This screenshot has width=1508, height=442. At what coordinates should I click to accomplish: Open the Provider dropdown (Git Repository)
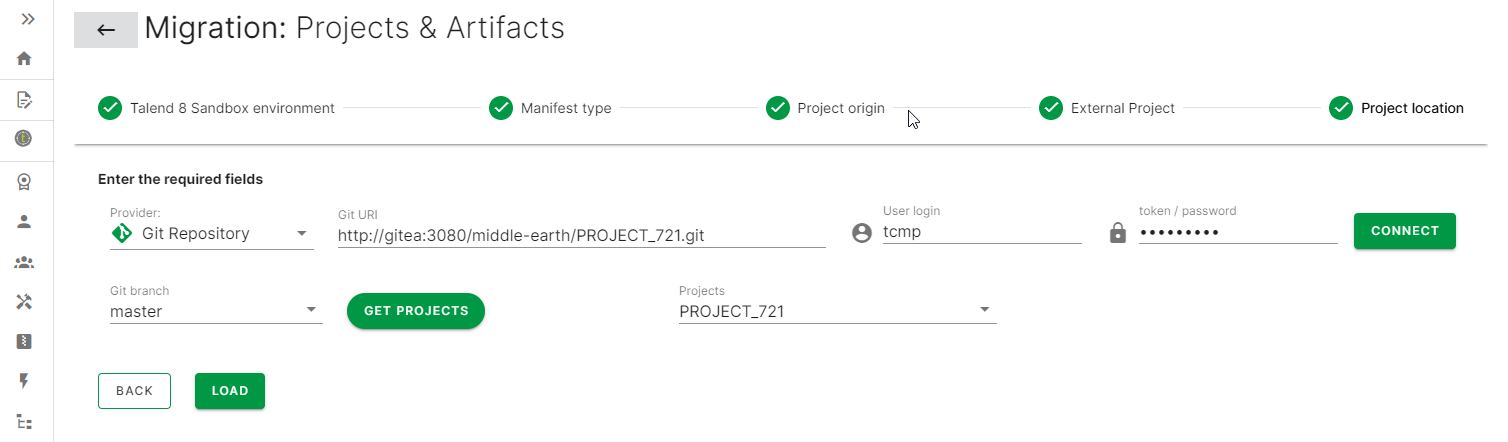click(212, 234)
